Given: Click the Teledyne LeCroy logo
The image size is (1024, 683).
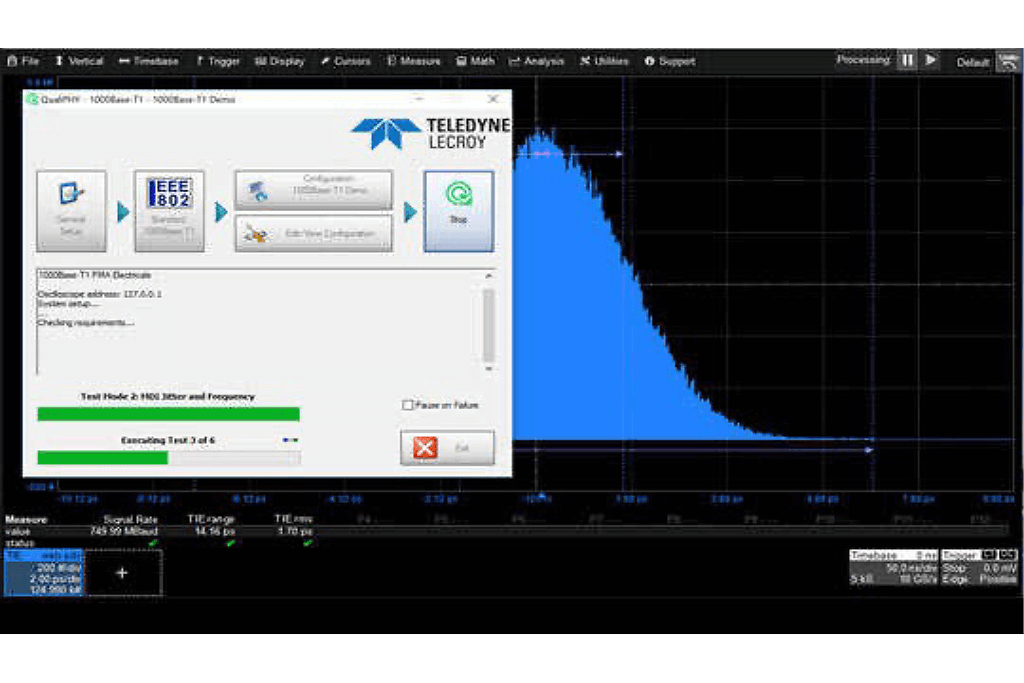Looking at the screenshot, I should point(431,133).
